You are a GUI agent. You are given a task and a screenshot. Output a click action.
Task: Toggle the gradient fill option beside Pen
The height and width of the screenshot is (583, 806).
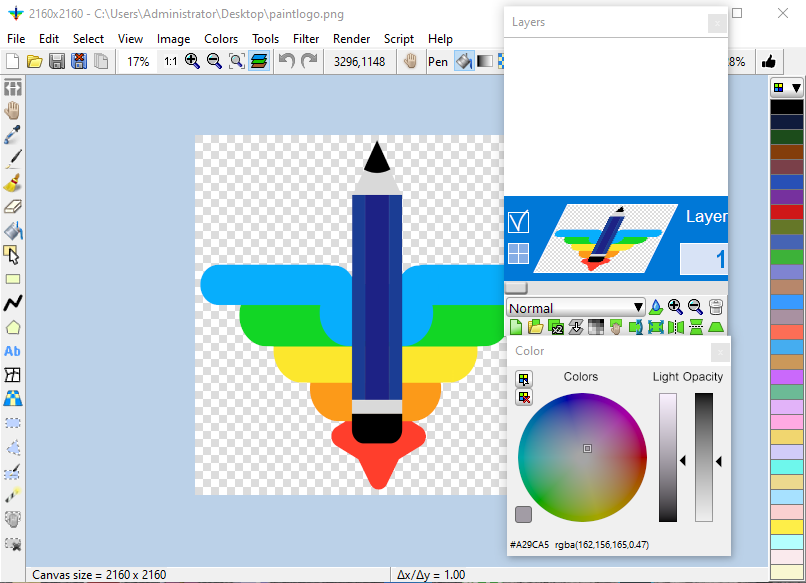(x=485, y=62)
